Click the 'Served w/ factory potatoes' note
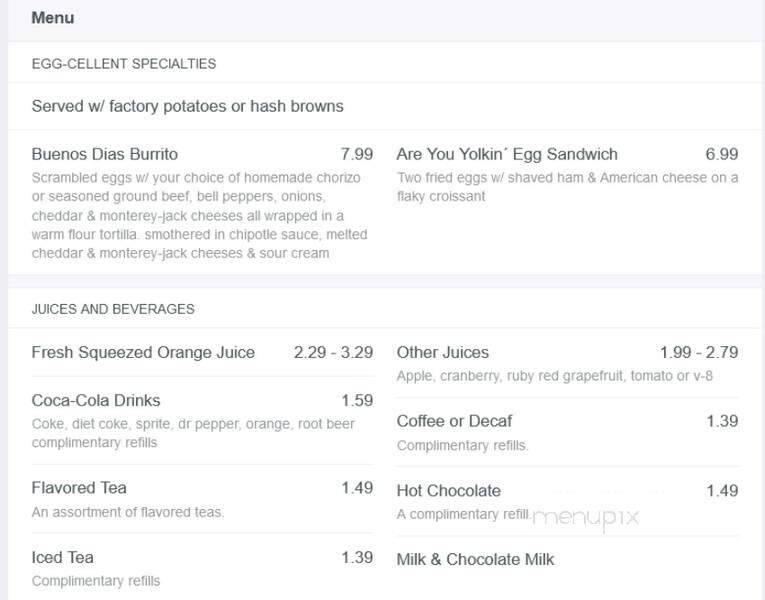The image size is (765, 600). (187, 106)
